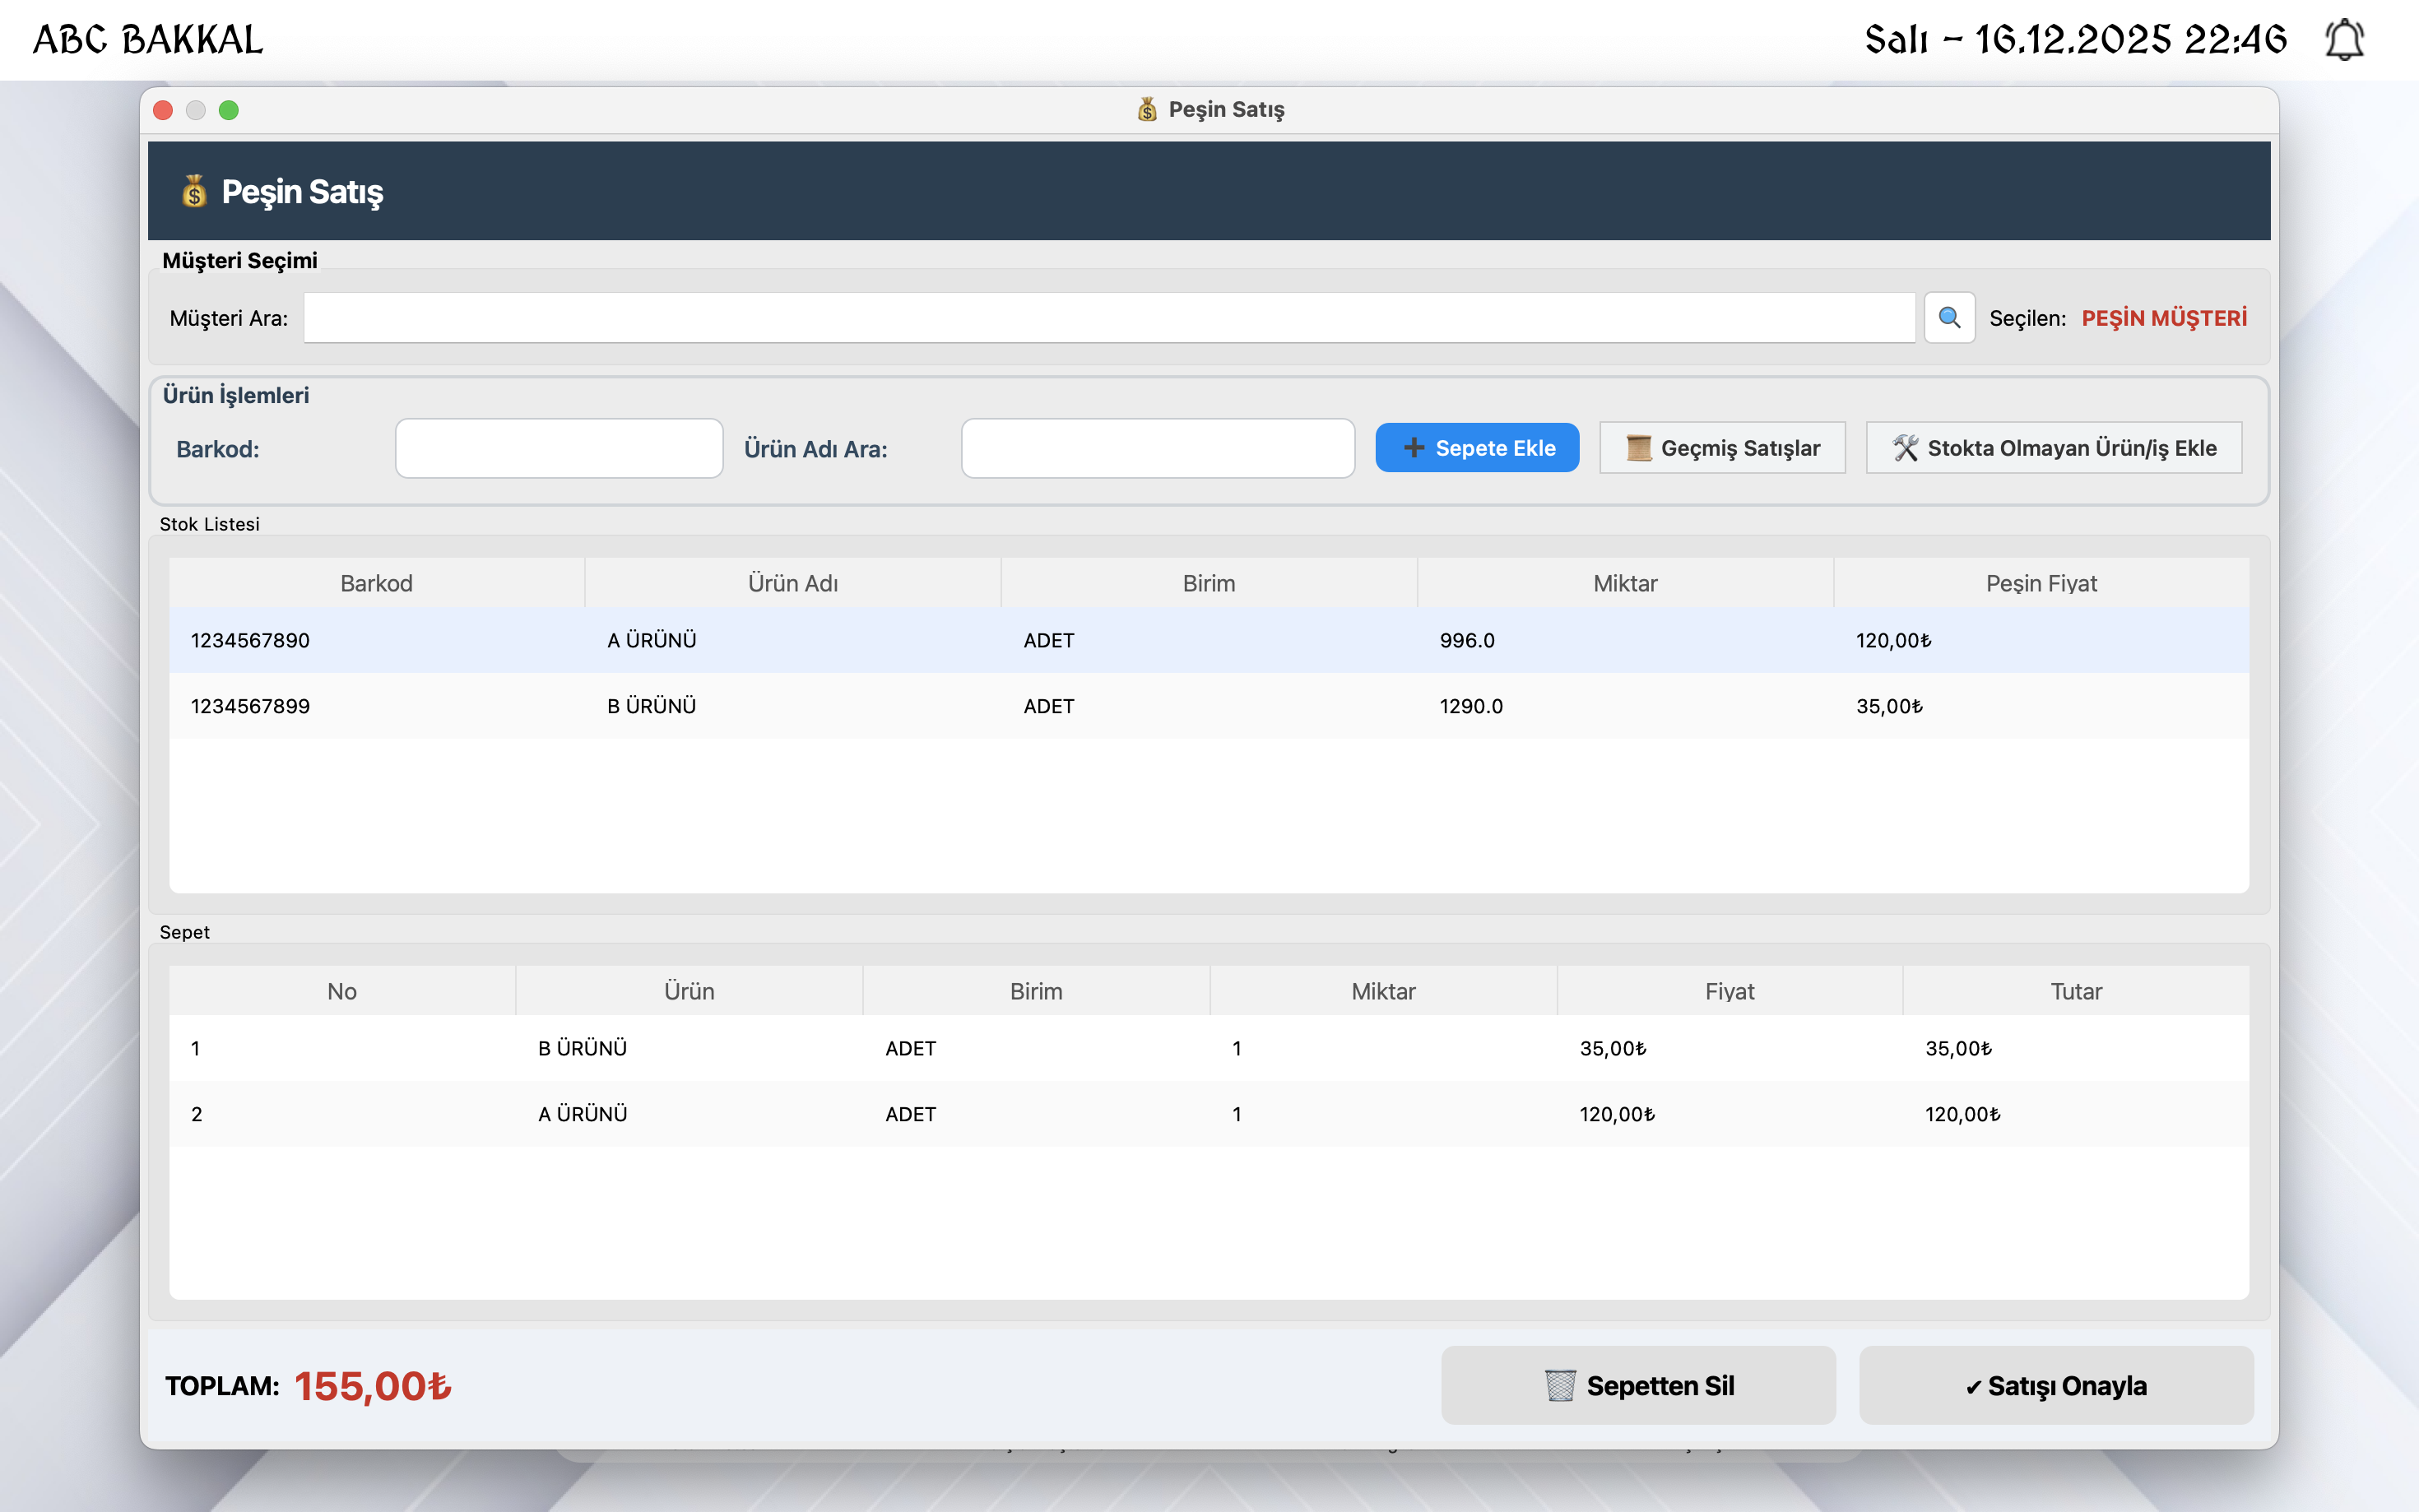
Task: Click the Miktar header in stock list
Action: point(1624,583)
